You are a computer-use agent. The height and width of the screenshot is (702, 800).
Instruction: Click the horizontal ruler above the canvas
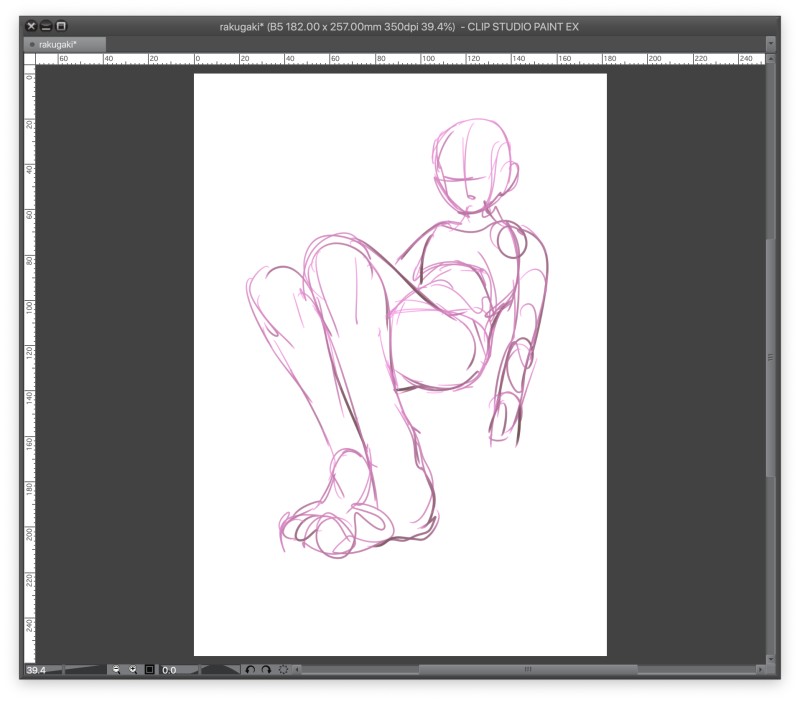[x=400, y=59]
